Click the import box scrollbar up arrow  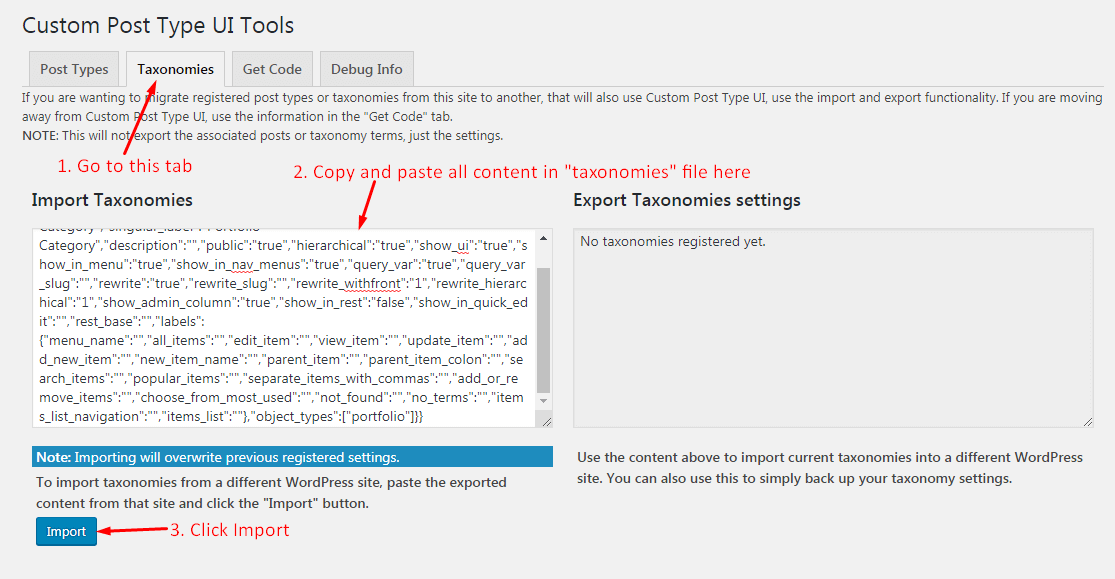[543, 238]
